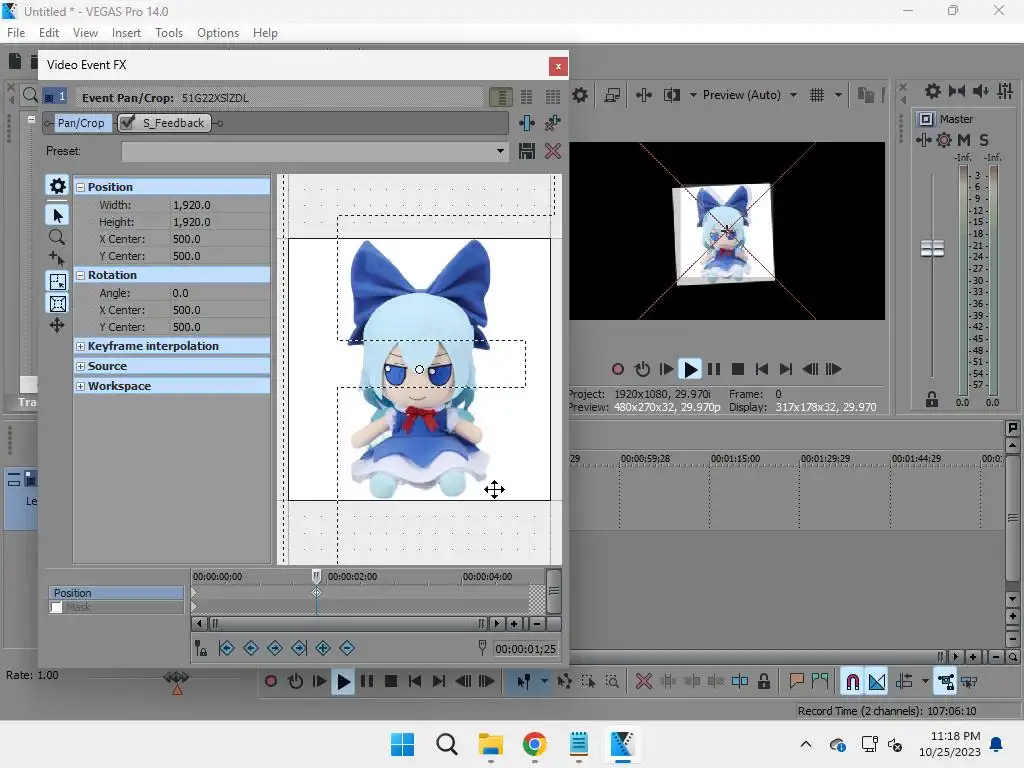
Task: Open Master Bus audio properties gear
Action: (933, 91)
